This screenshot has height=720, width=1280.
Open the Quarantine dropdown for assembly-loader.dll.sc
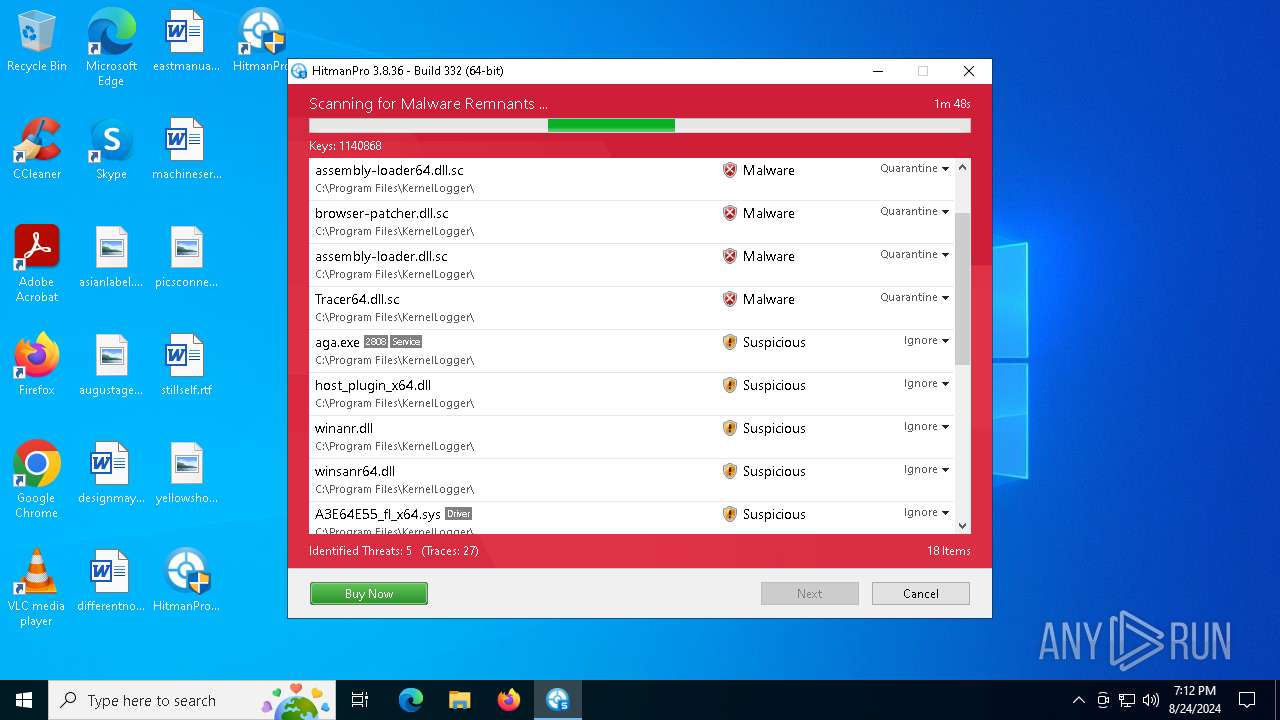click(x=914, y=254)
